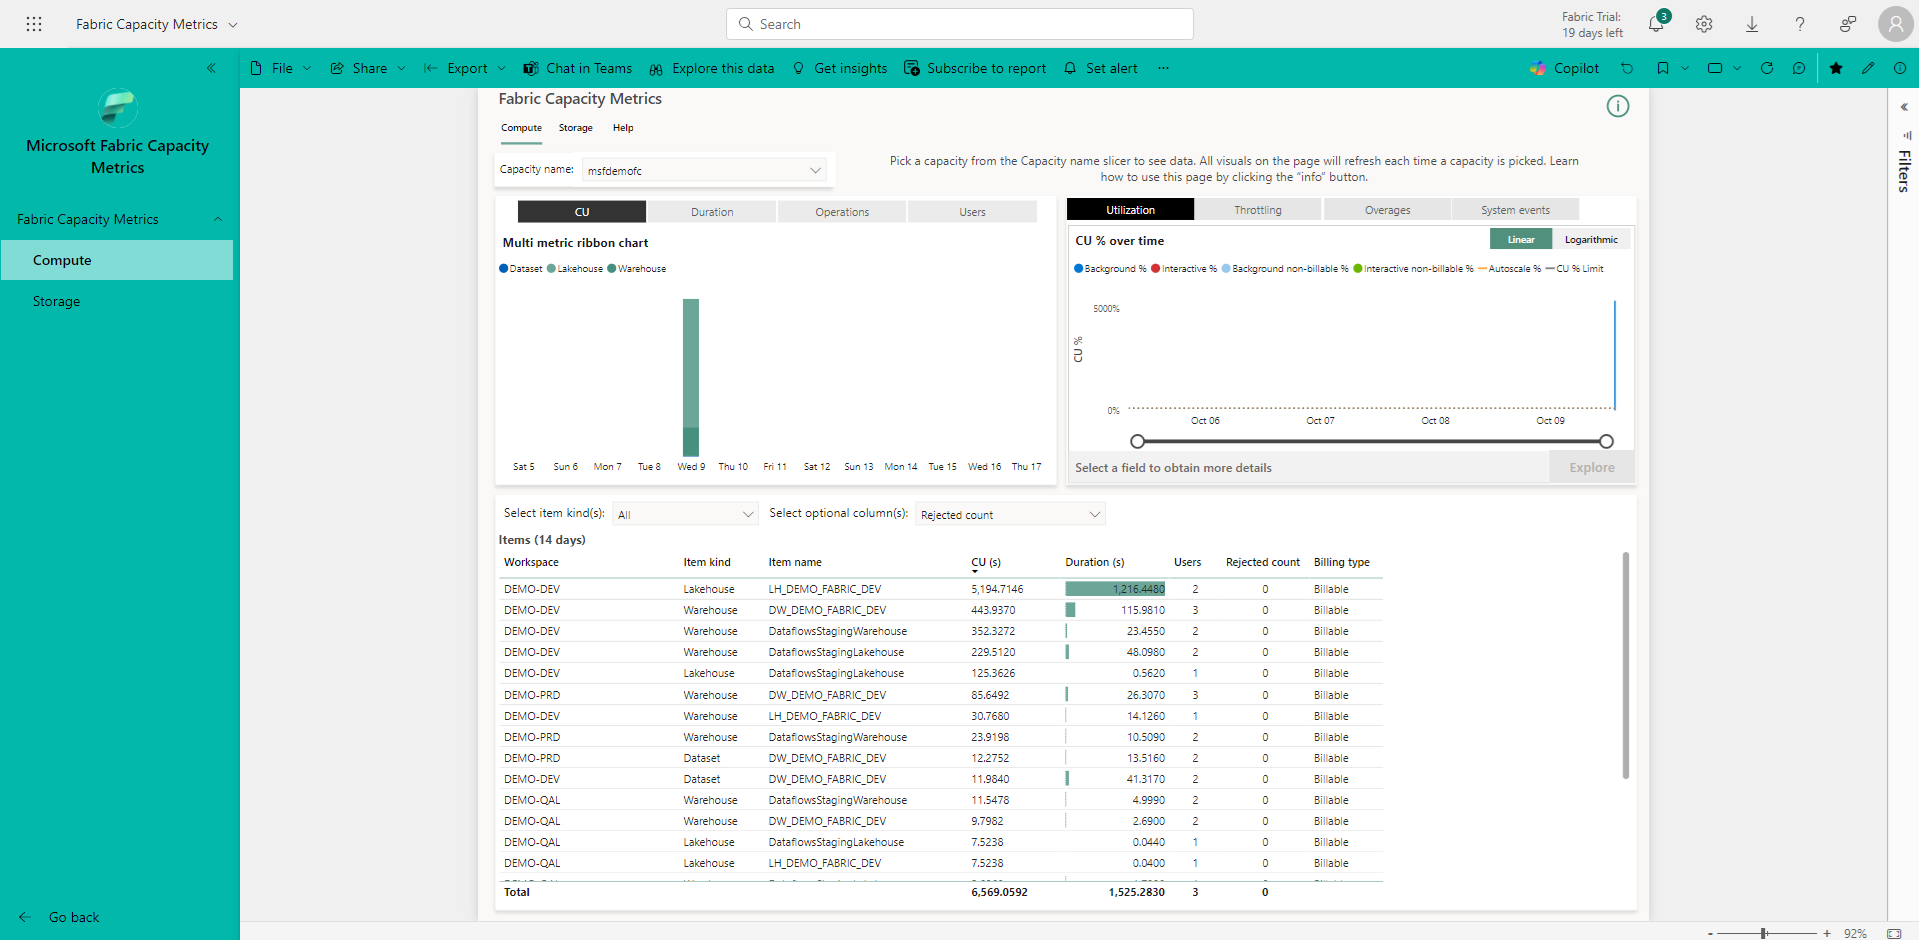Switch CU chart to Linear scale
Viewport: 1919px width, 940px height.
point(1521,239)
